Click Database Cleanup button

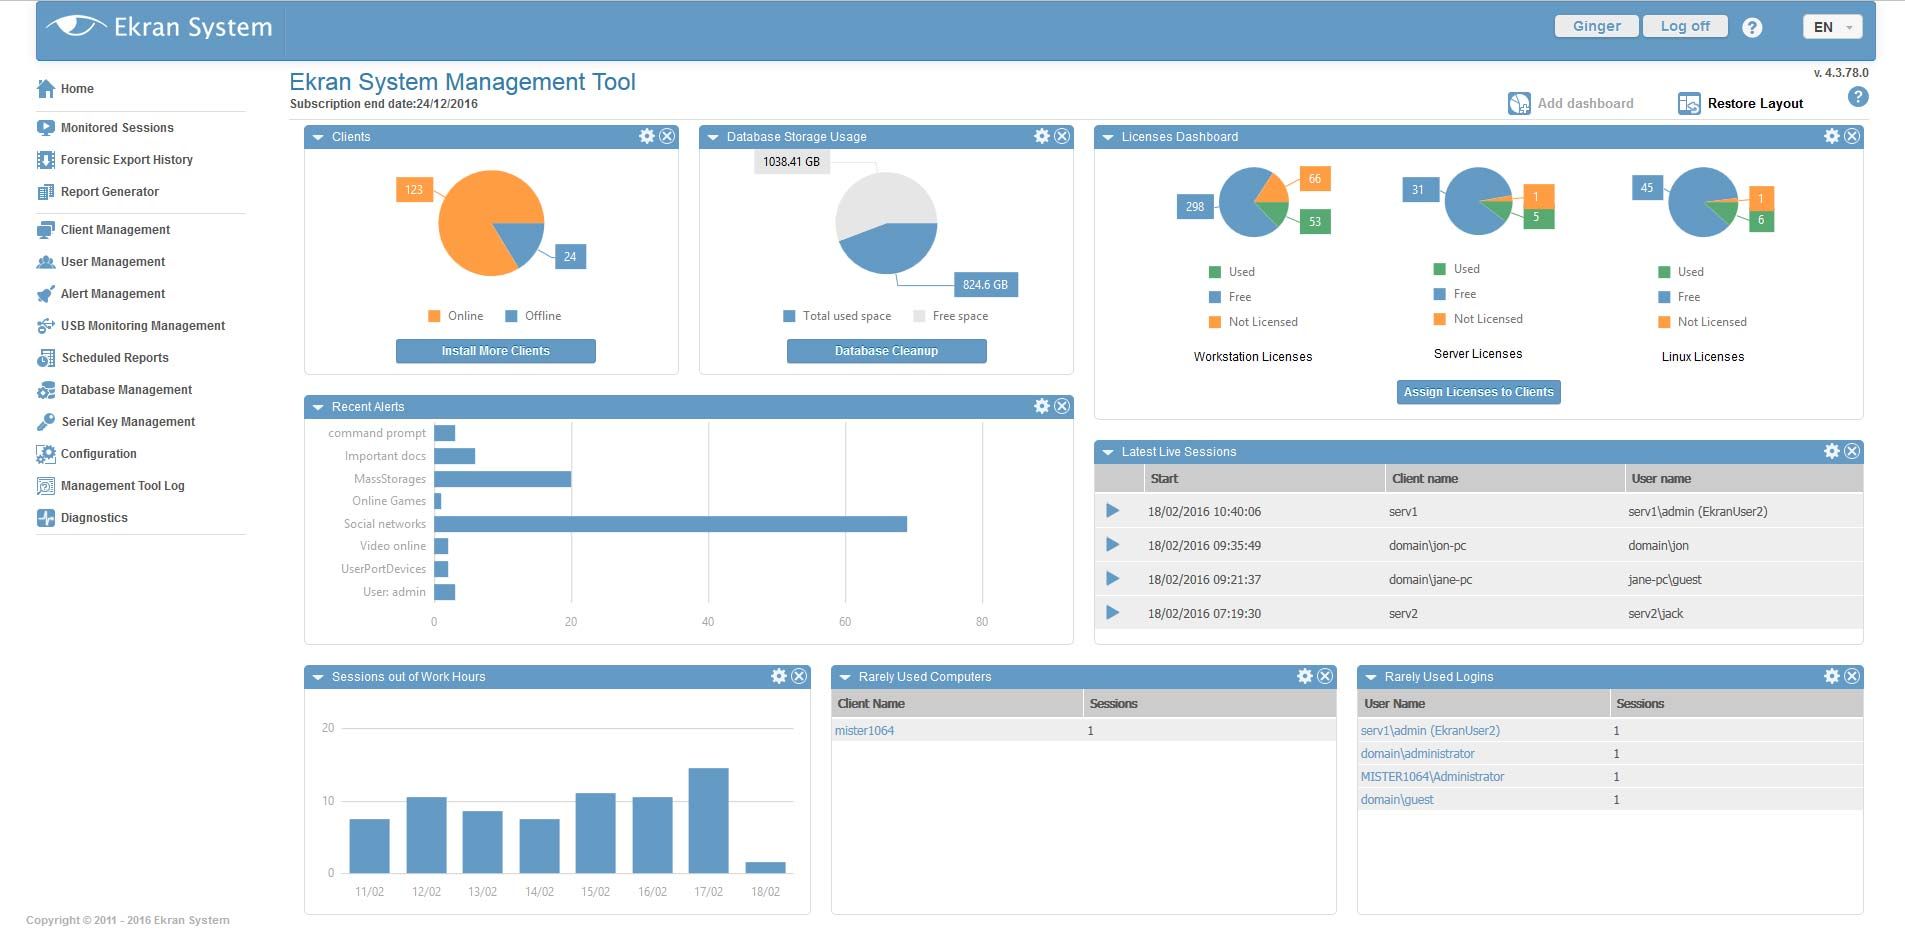click(887, 351)
